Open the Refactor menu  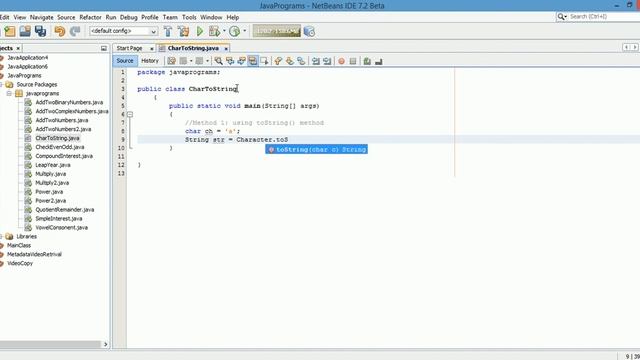pos(90,17)
